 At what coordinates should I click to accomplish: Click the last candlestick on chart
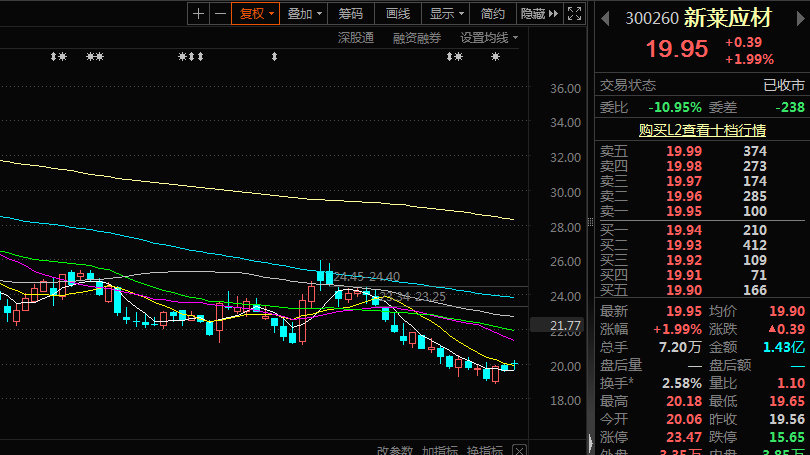click(x=514, y=365)
